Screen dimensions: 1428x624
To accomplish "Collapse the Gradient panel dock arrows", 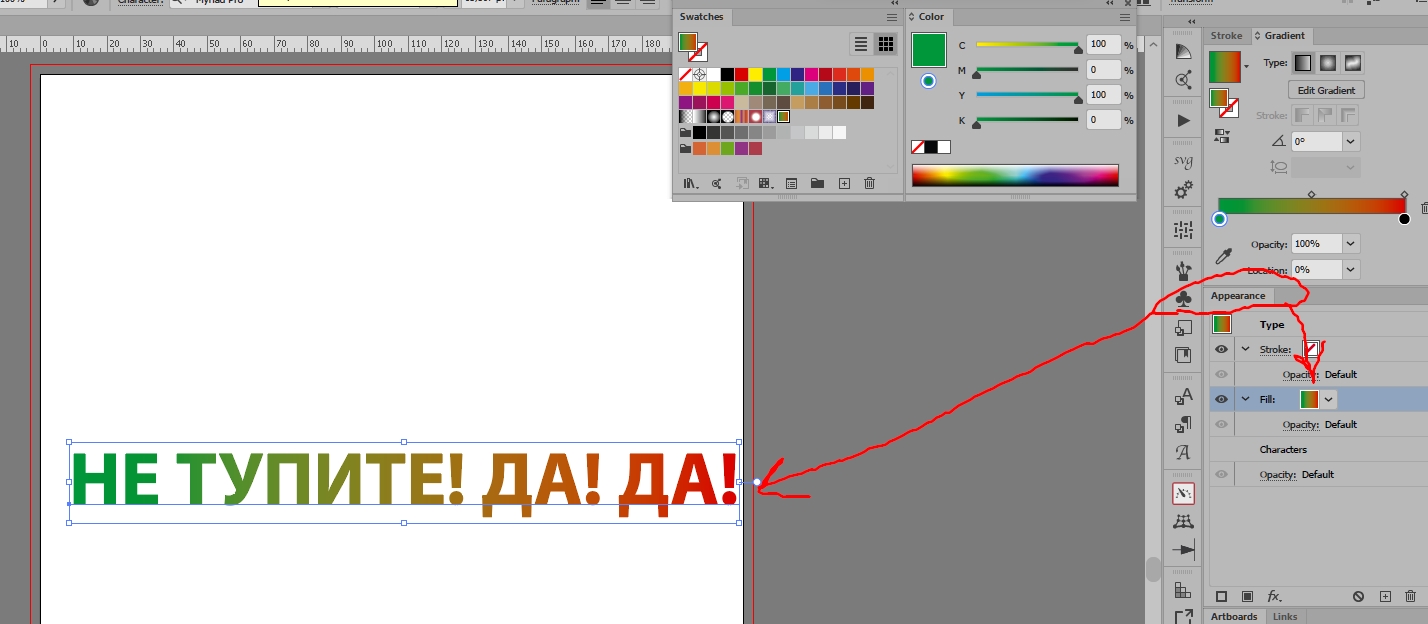I will tap(1193, 21).
